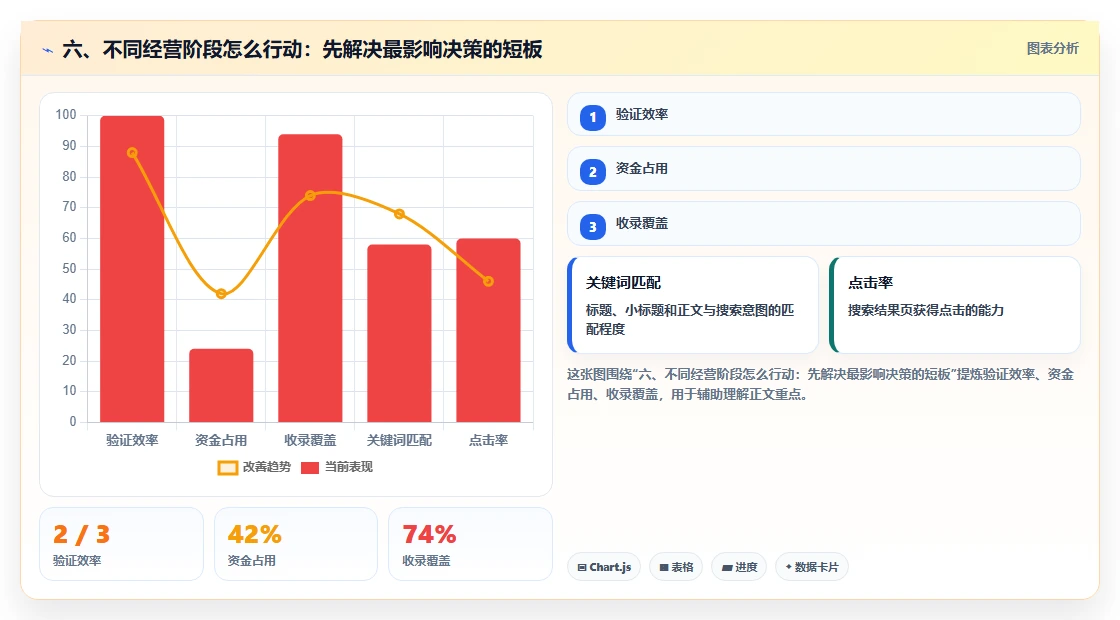
Task: Select the 验证效率 list item
Action: (x=824, y=114)
